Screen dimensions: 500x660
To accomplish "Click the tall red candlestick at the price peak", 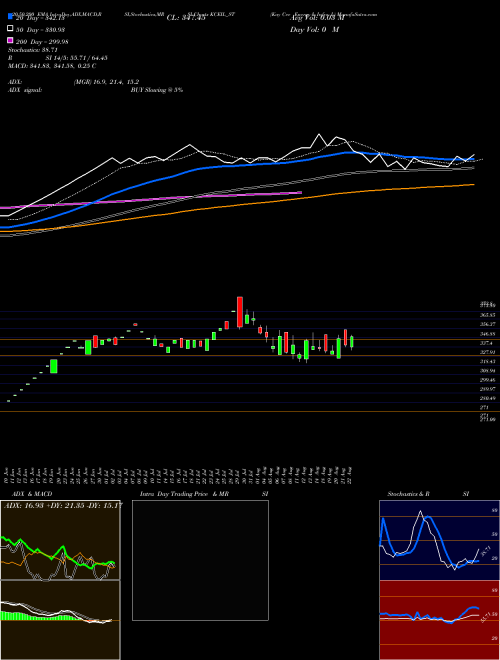I will [240, 312].
